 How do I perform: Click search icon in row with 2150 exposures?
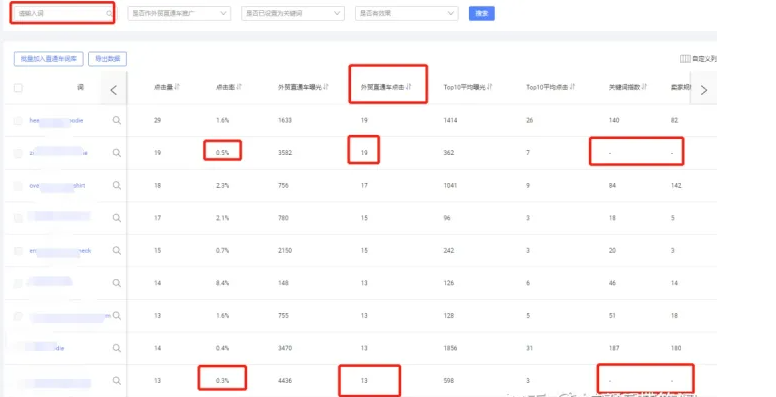tap(116, 250)
